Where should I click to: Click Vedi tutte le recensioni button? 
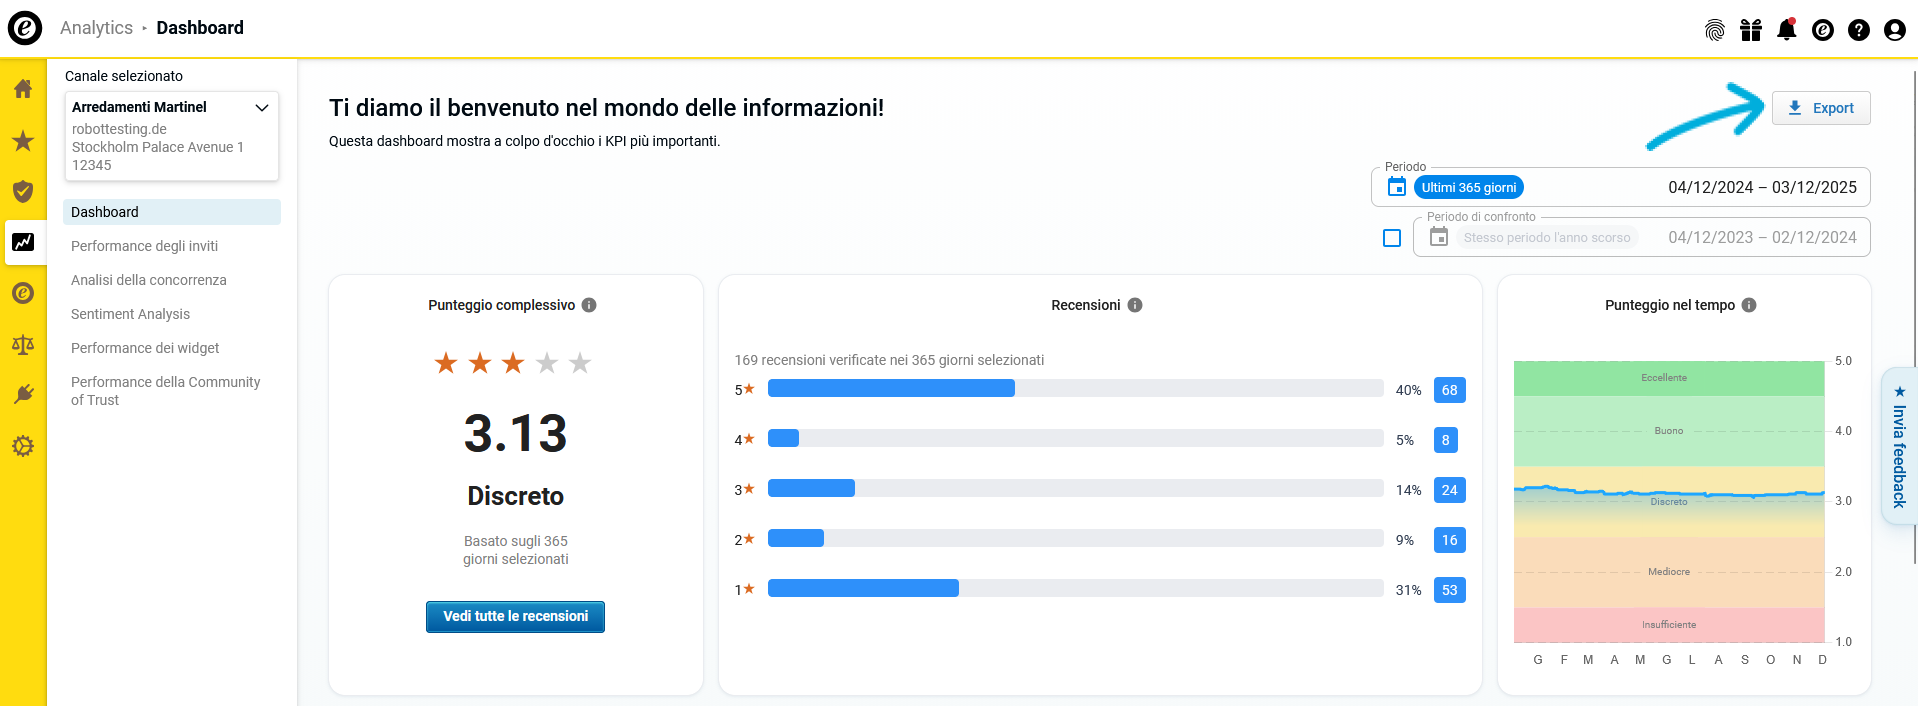point(515,617)
